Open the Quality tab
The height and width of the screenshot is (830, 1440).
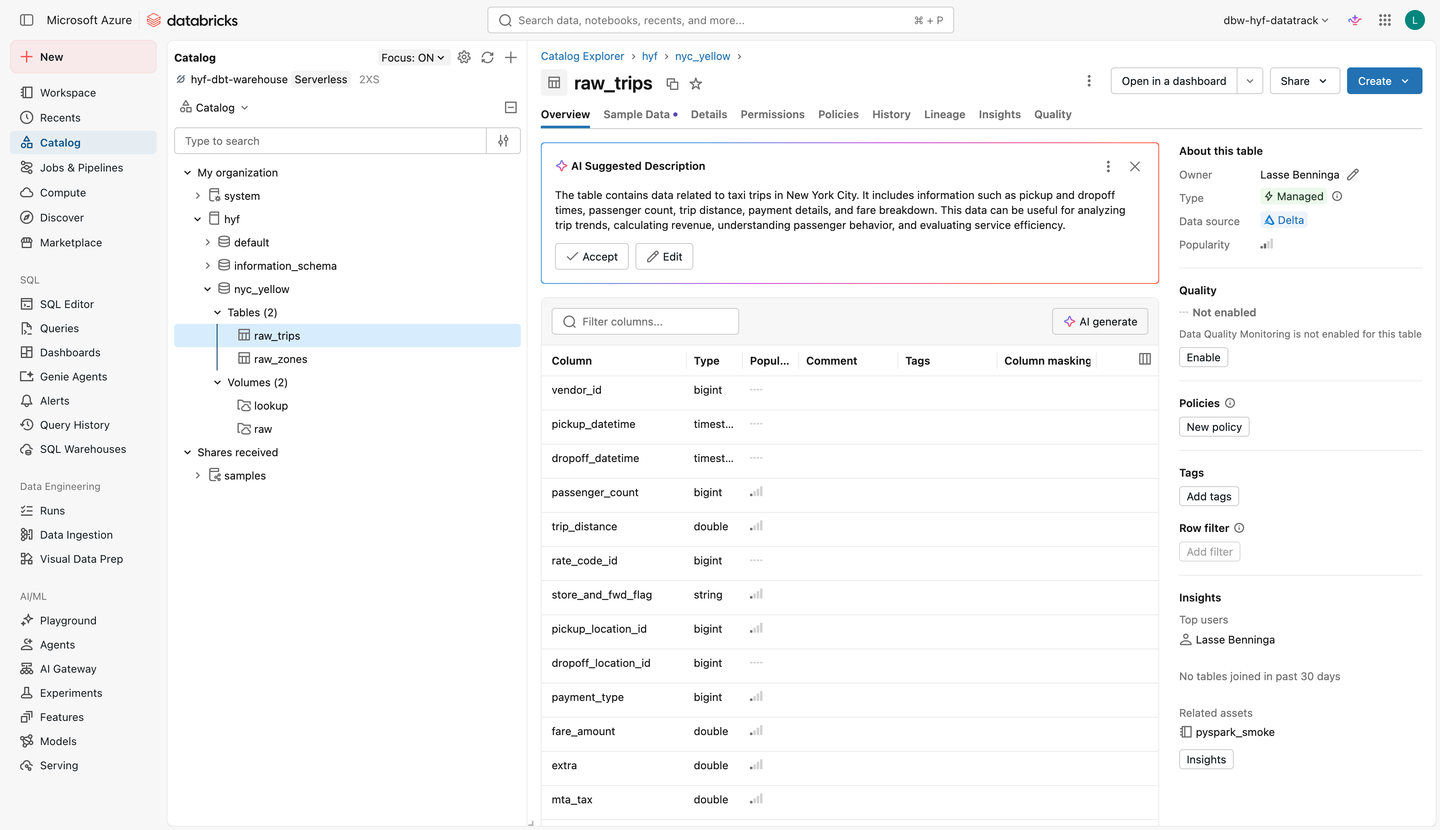pos(1053,115)
